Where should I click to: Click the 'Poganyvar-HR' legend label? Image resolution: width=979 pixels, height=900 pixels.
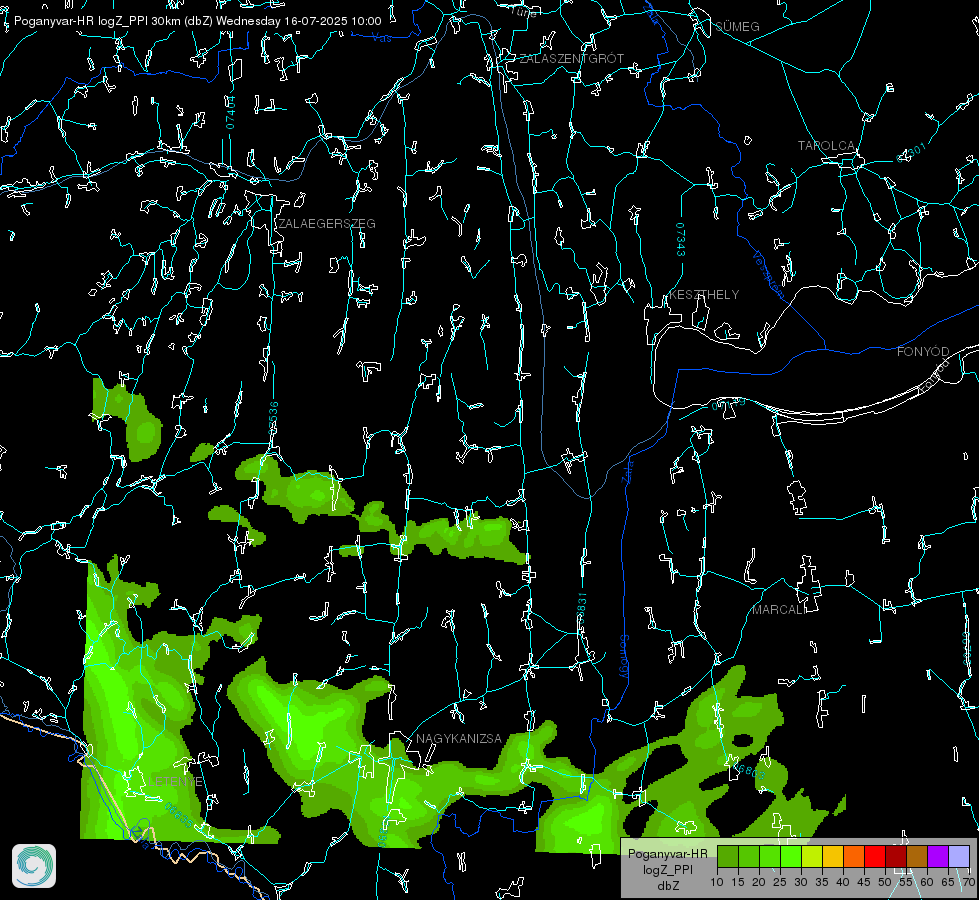(x=667, y=854)
